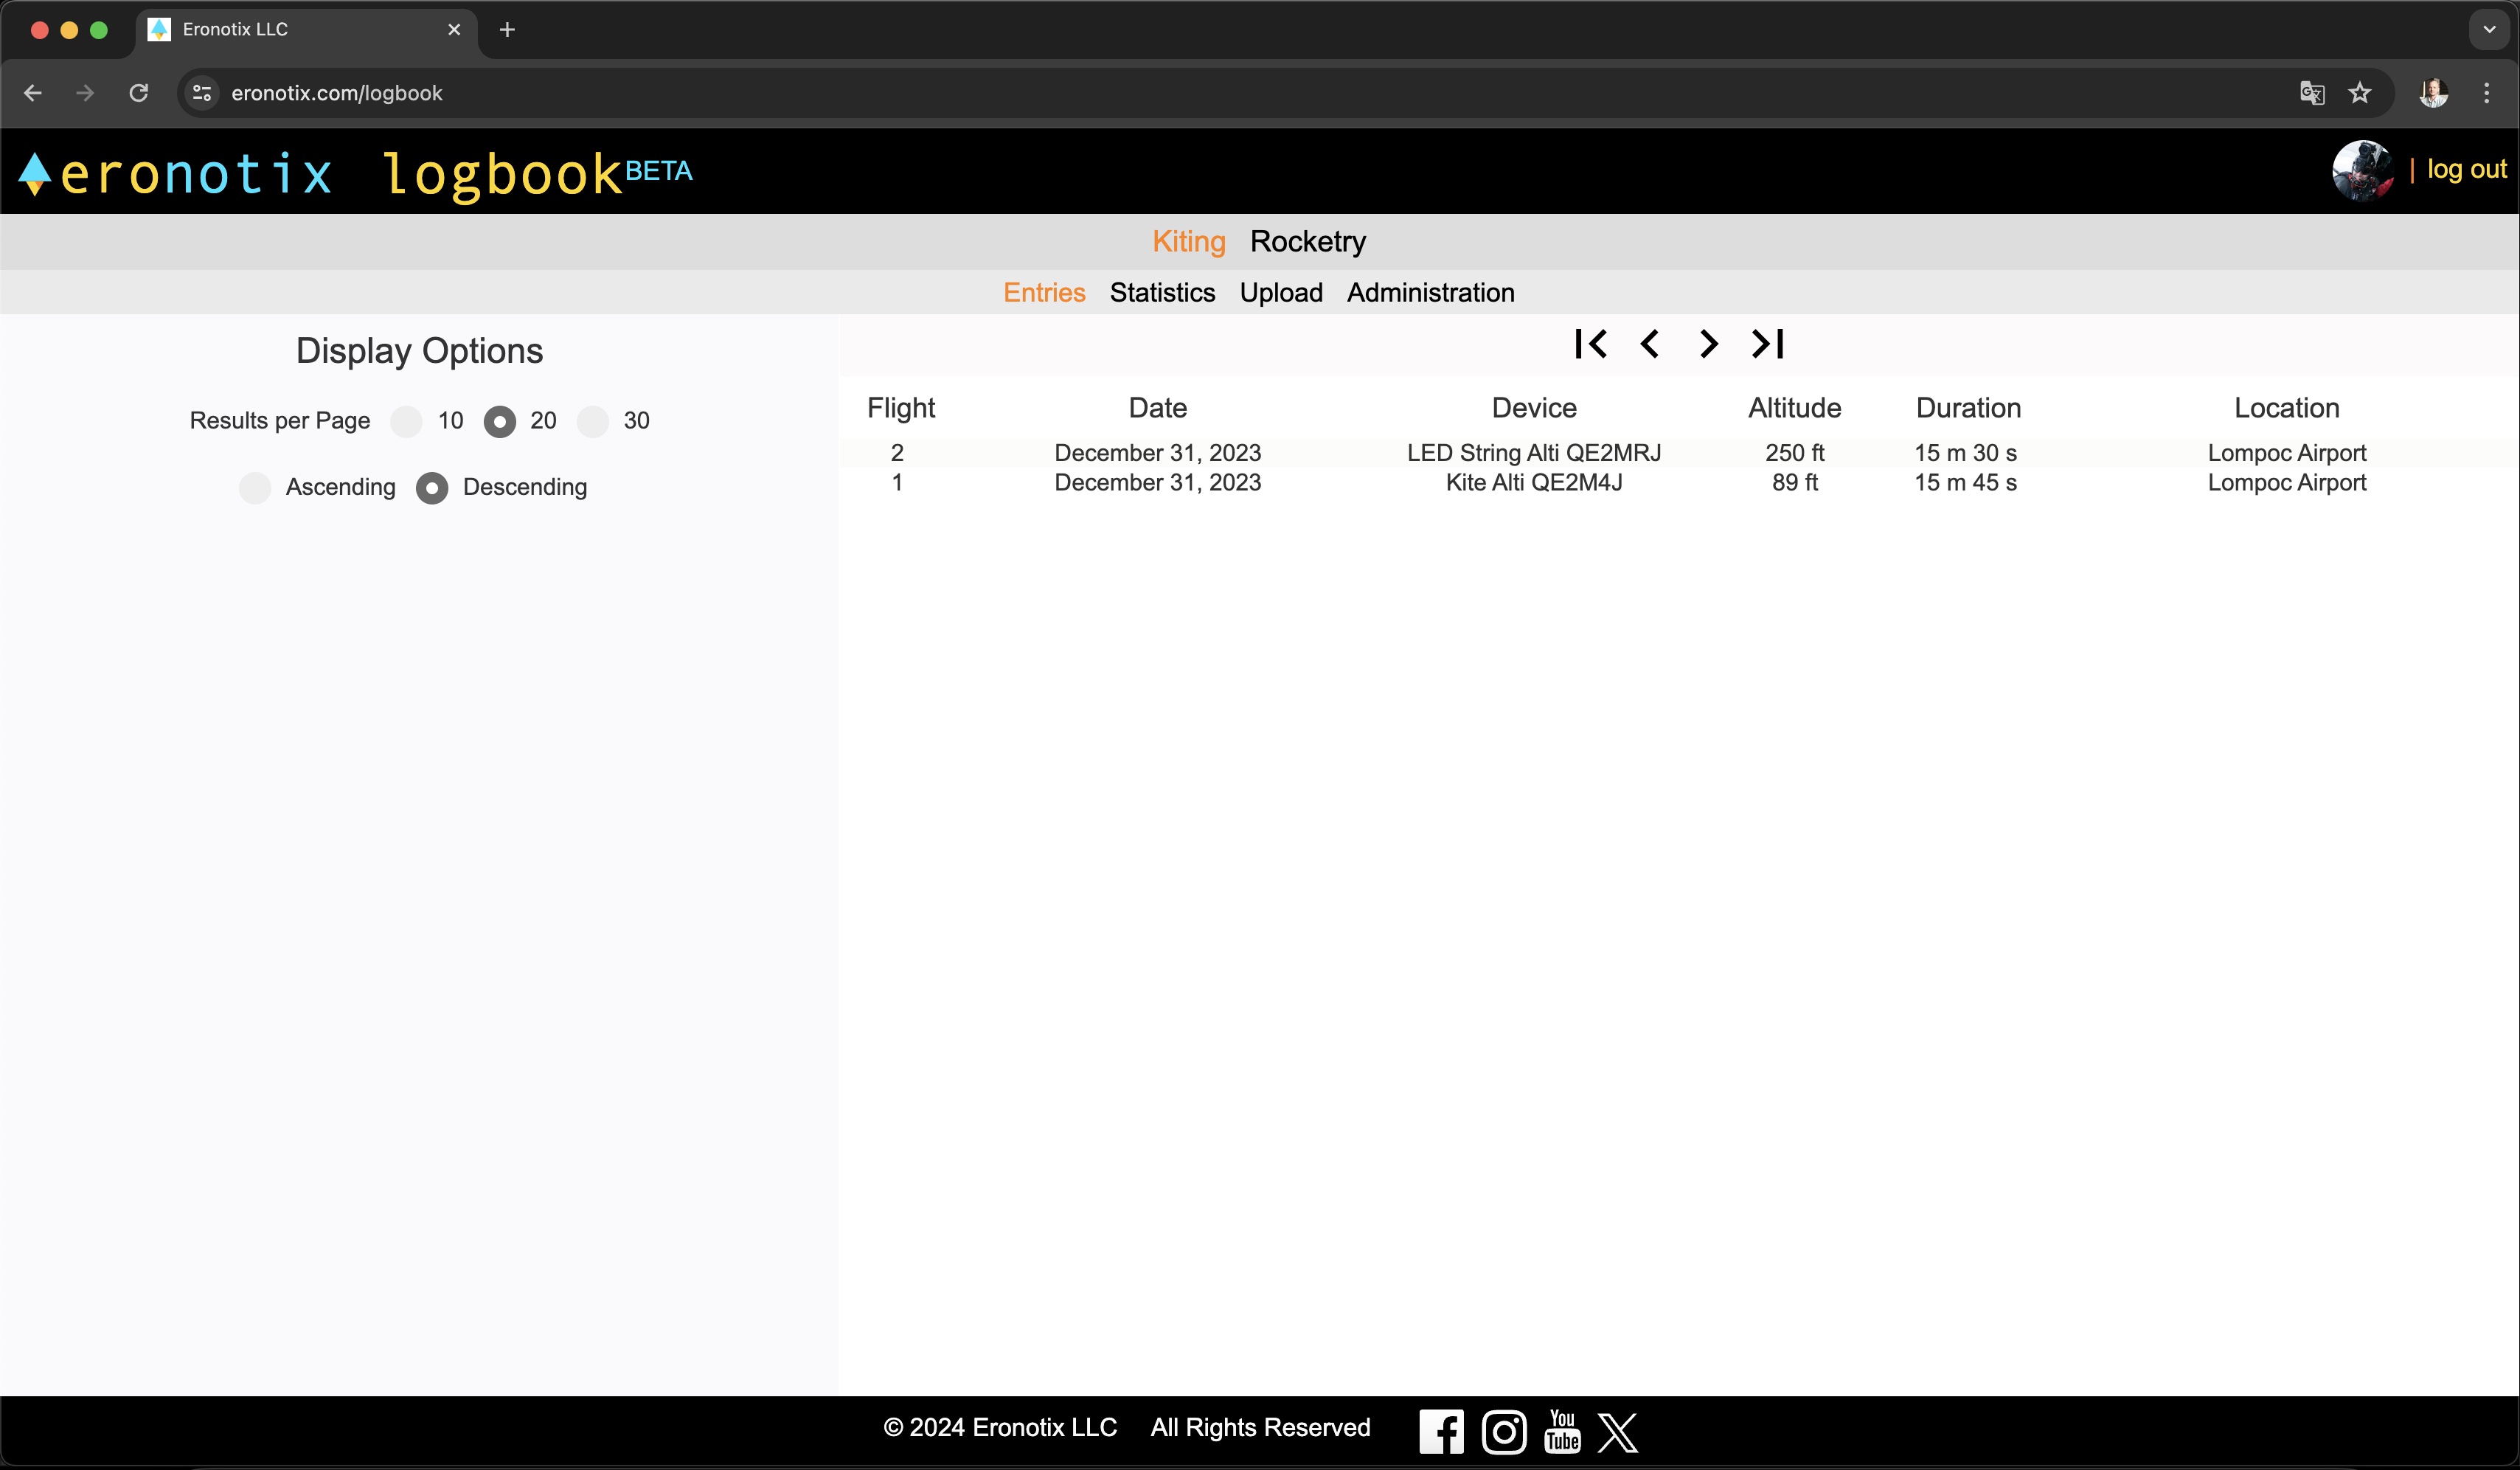Choose Ascending sort order
The height and width of the screenshot is (1470, 2520).
(256, 488)
